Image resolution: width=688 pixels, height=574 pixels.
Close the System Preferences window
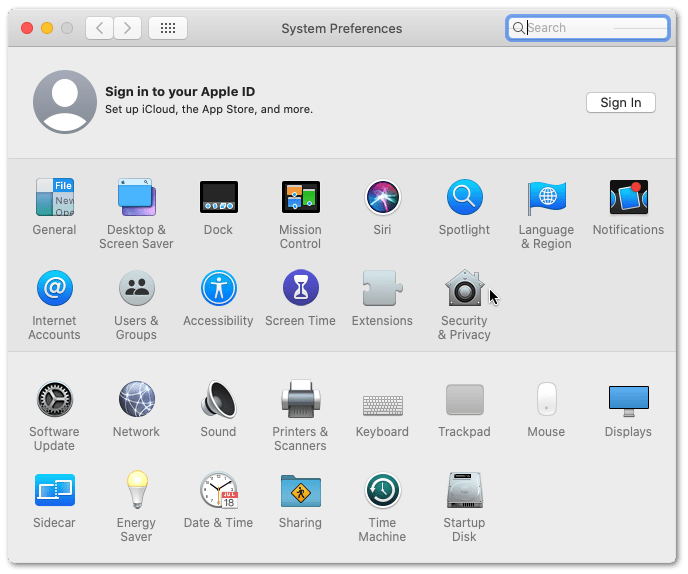[x=27, y=28]
